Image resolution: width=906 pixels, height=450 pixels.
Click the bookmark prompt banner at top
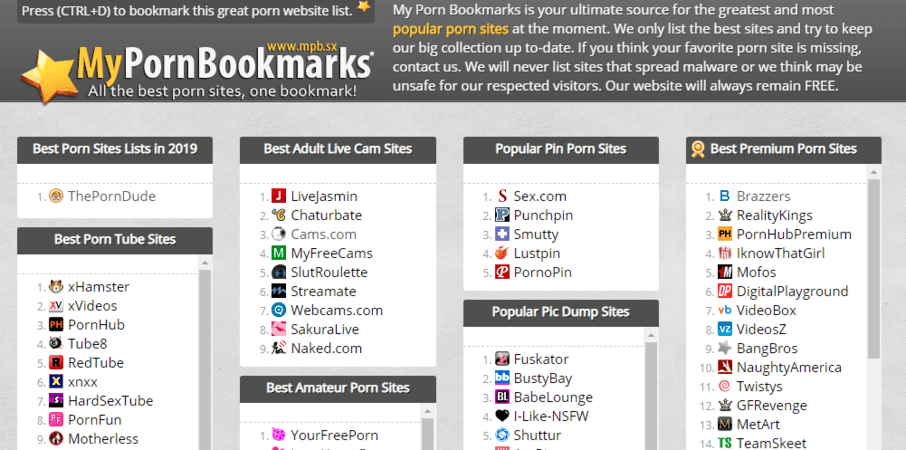(186, 11)
